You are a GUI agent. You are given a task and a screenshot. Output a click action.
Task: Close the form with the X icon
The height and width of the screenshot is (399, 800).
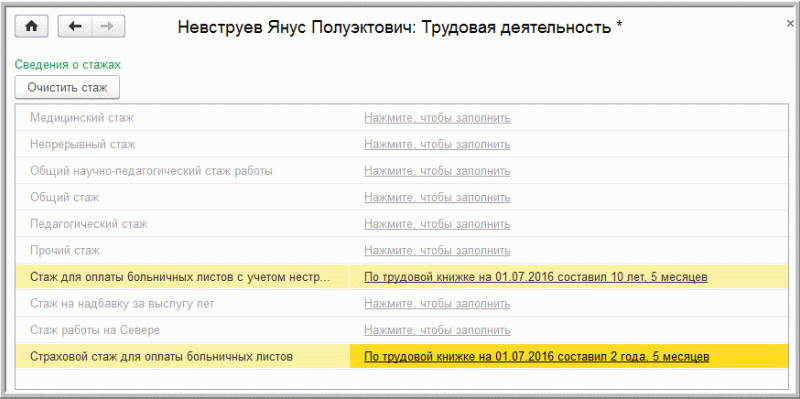790,23
